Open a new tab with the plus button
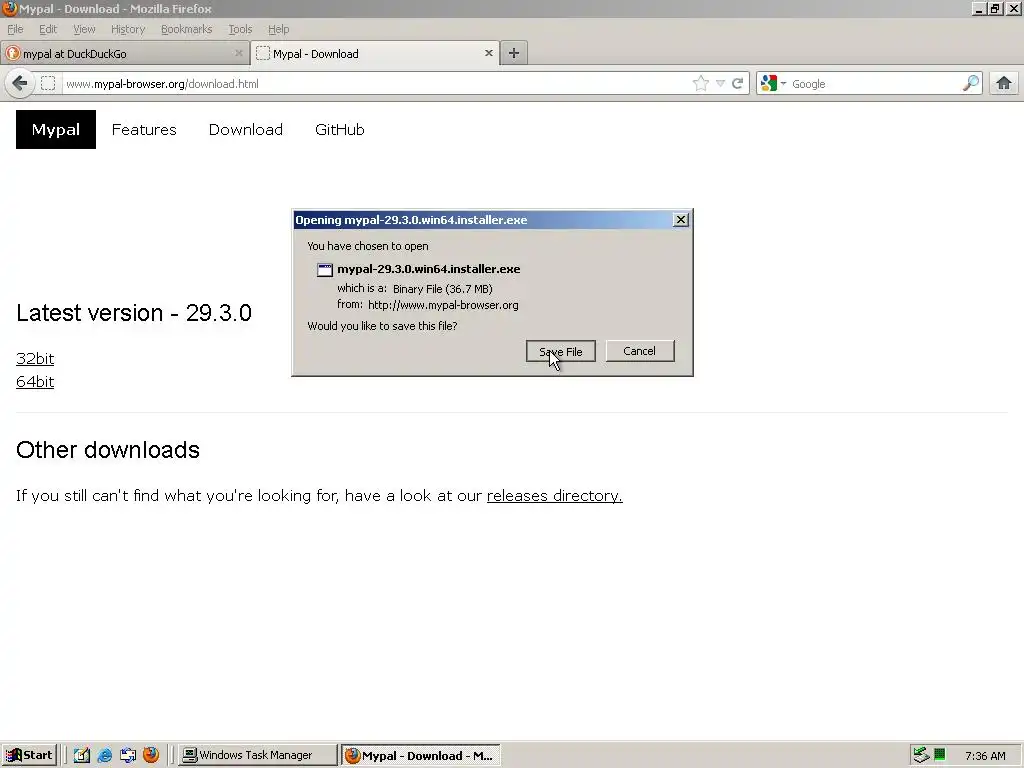1024x768 pixels. (514, 54)
